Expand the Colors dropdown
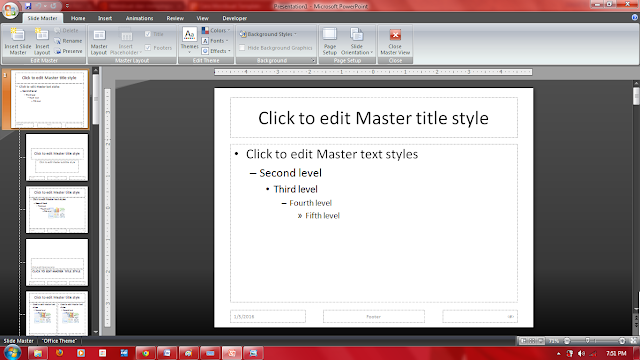640x360 pixels. 216,31
